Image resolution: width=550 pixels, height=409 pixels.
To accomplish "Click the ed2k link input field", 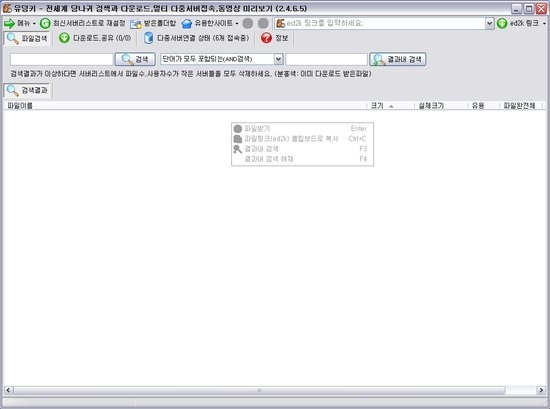I will click(x=380, y=24).
